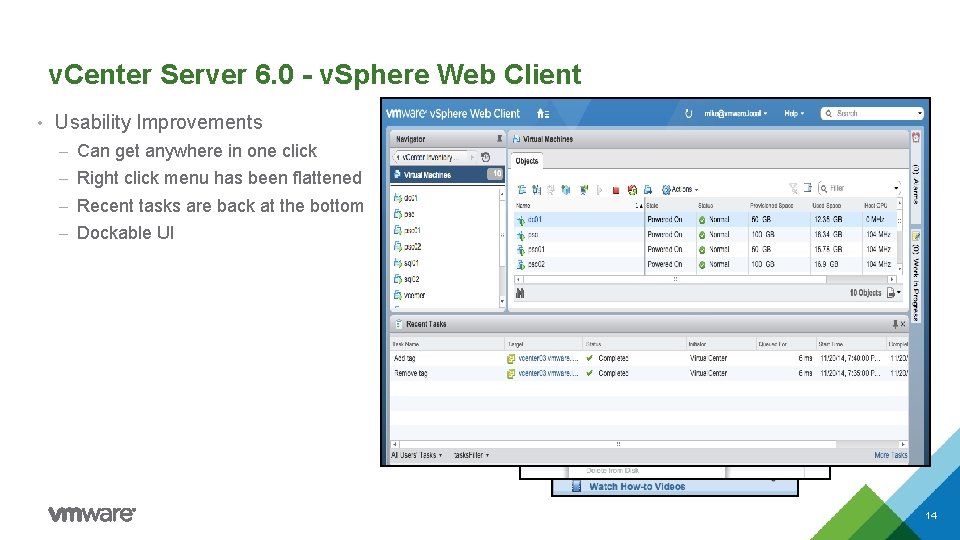This screenshot has height=540, width=960.
Task: Click the Virtual Machines header icon
Action: coord(516,139)
